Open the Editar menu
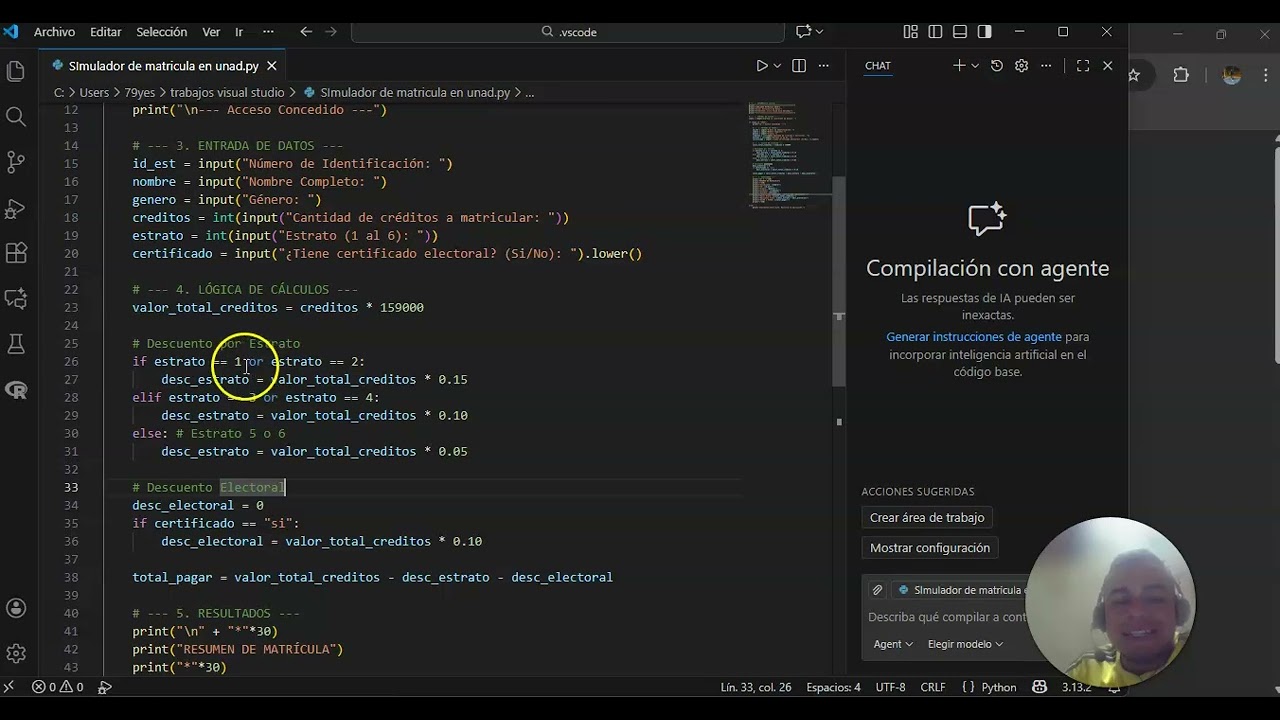 pos(106,32)
